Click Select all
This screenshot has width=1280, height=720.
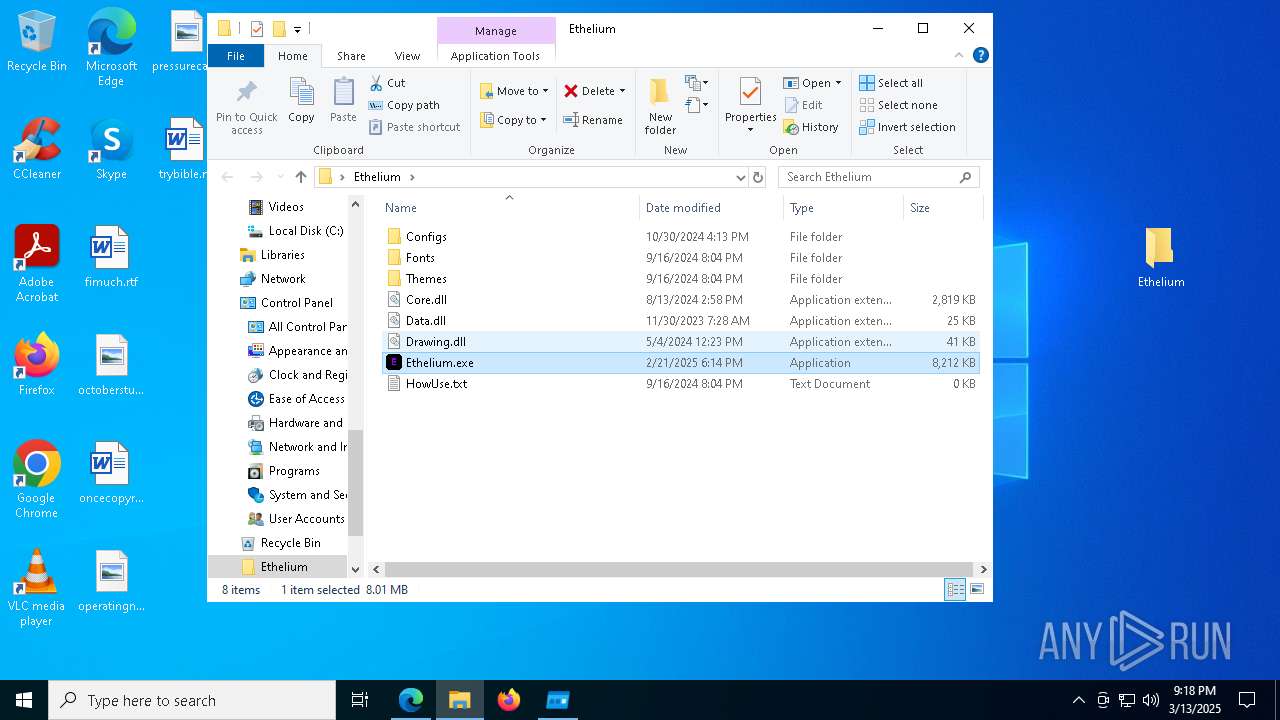[x=891, y=83]
